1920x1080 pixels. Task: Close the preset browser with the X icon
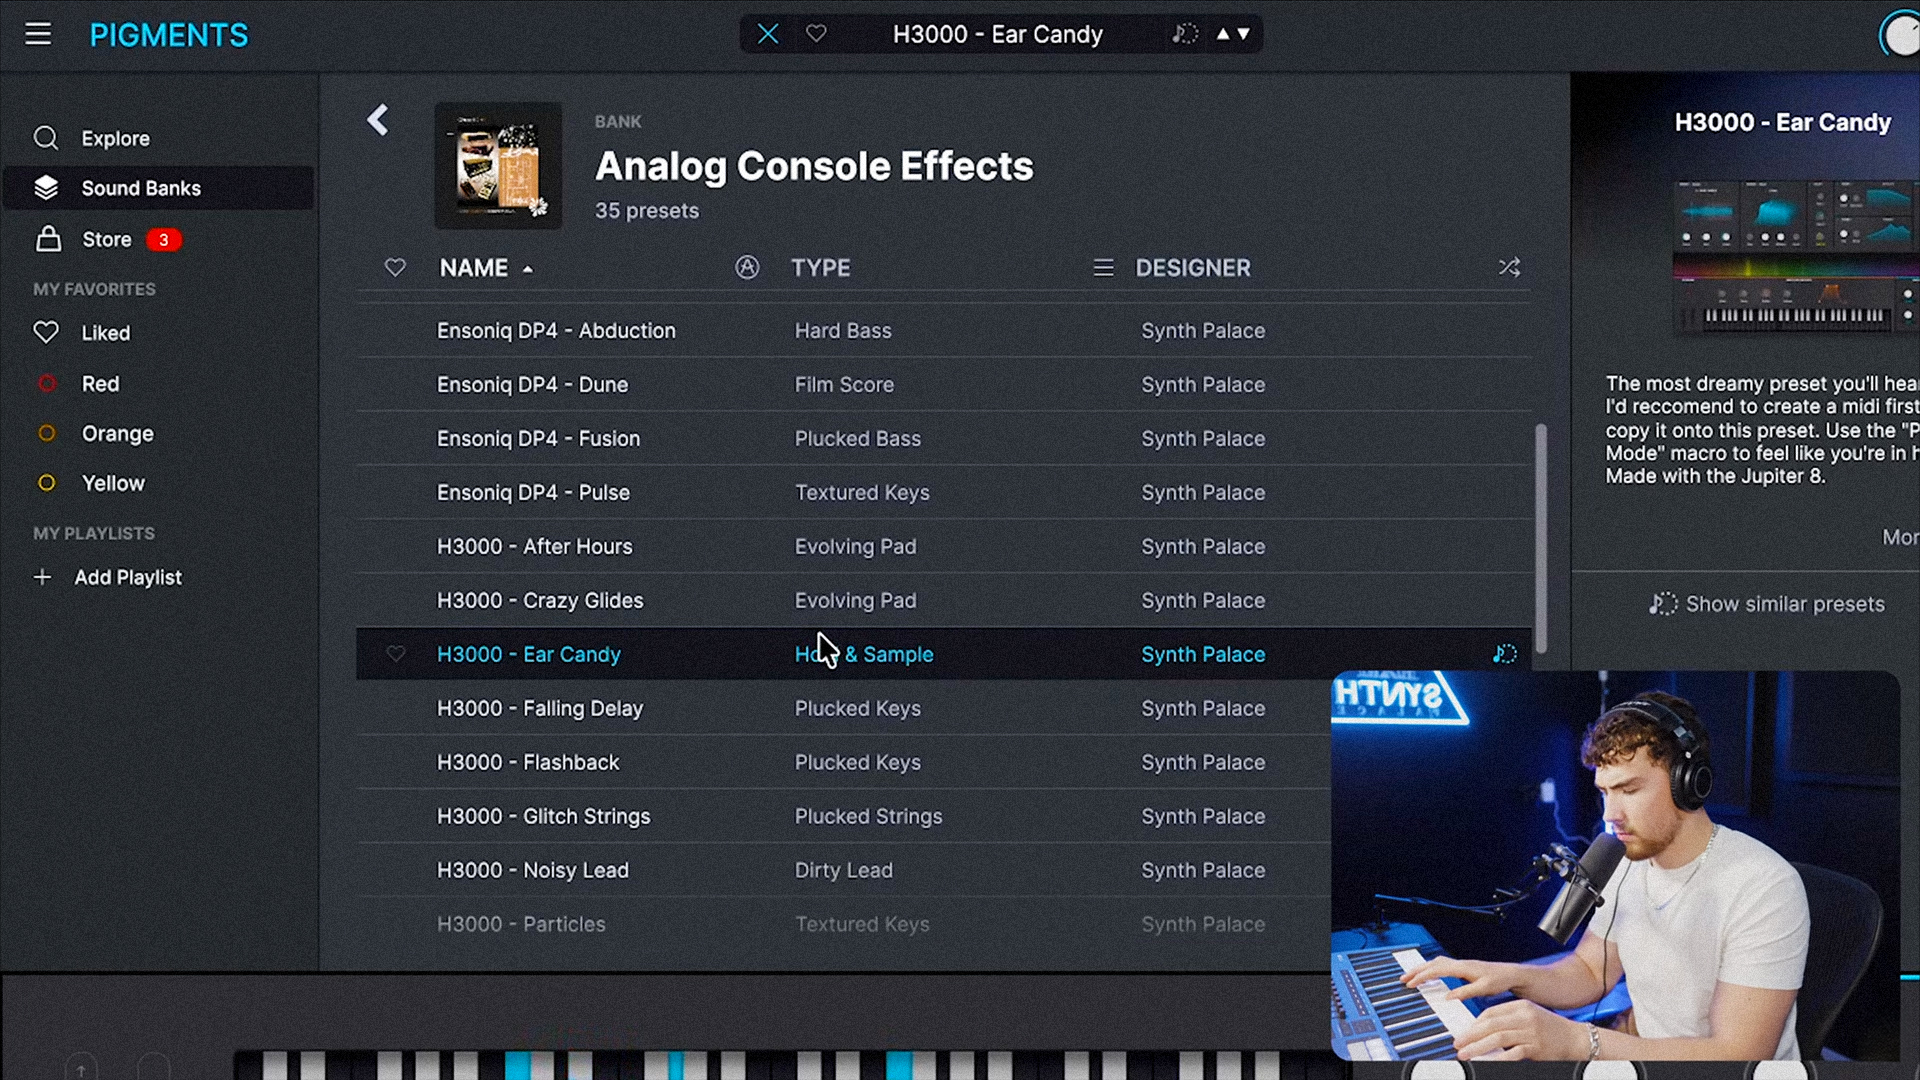coord(768,34)
